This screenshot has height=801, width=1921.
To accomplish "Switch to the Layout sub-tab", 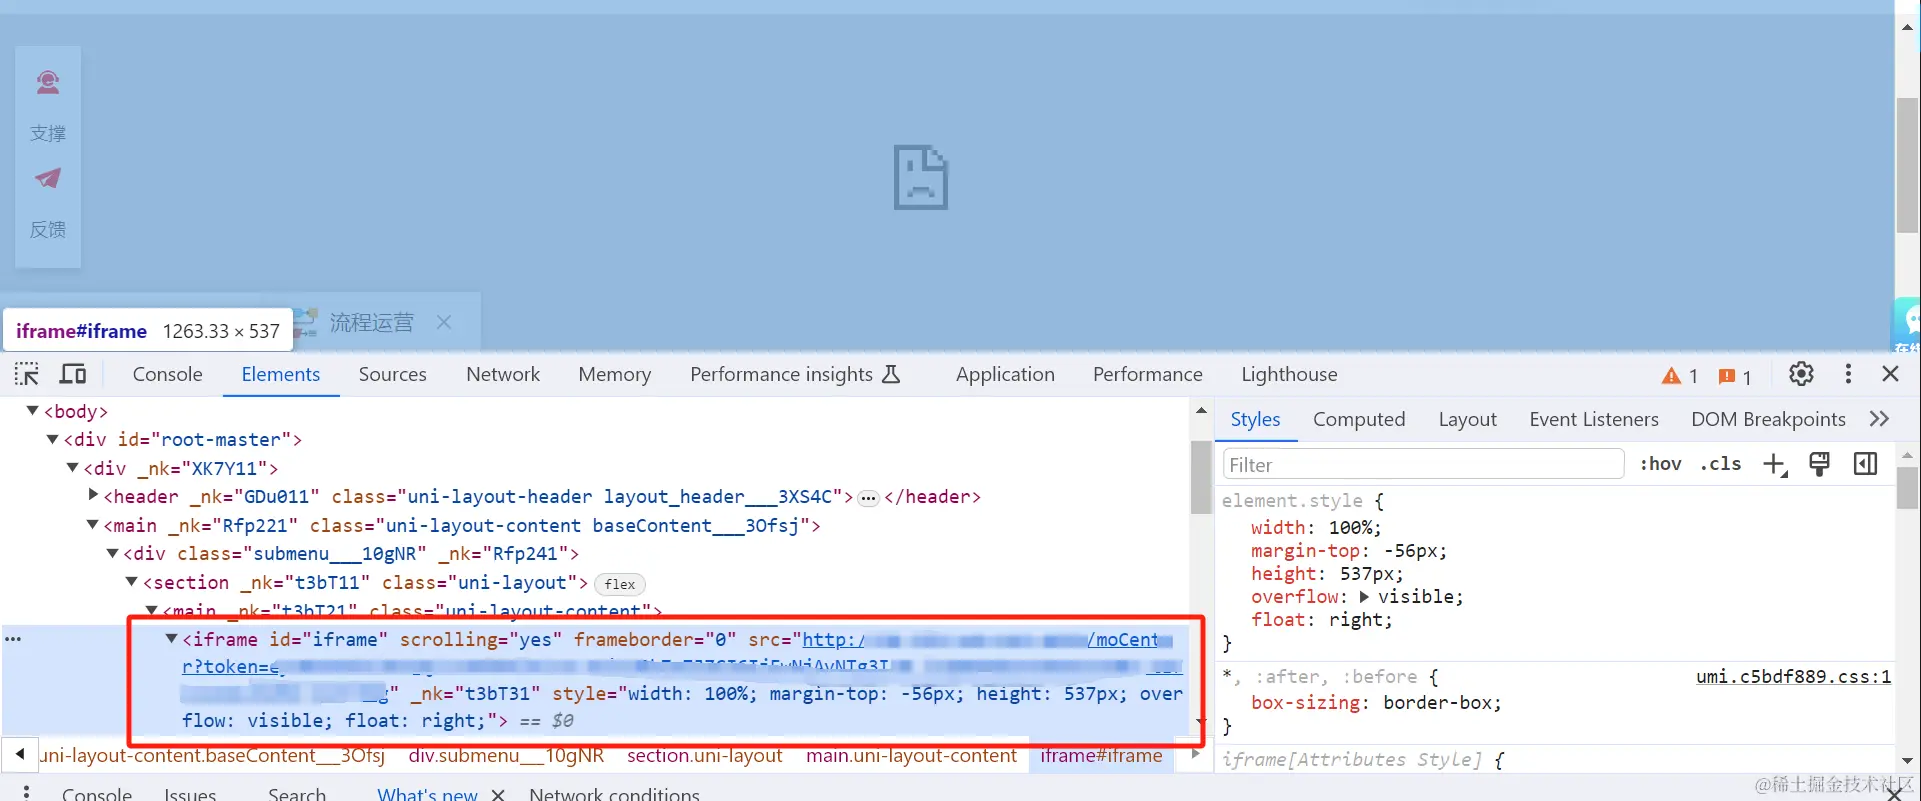I will point(1467,419).
